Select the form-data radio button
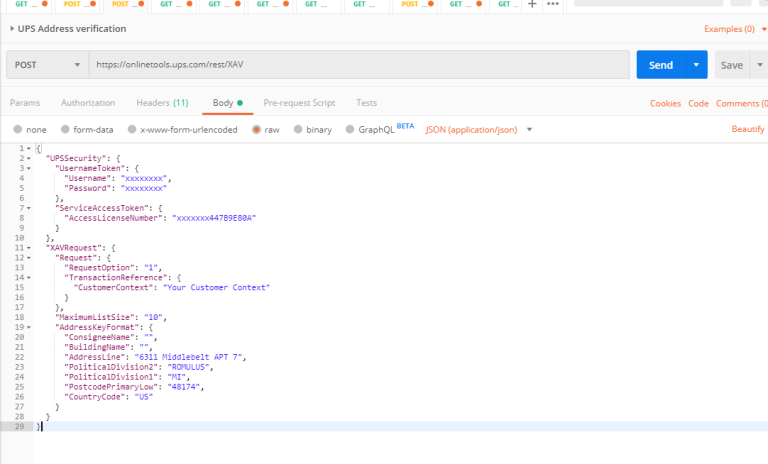Viewport: 768px width, 464px height. click(x=65, y=130)
